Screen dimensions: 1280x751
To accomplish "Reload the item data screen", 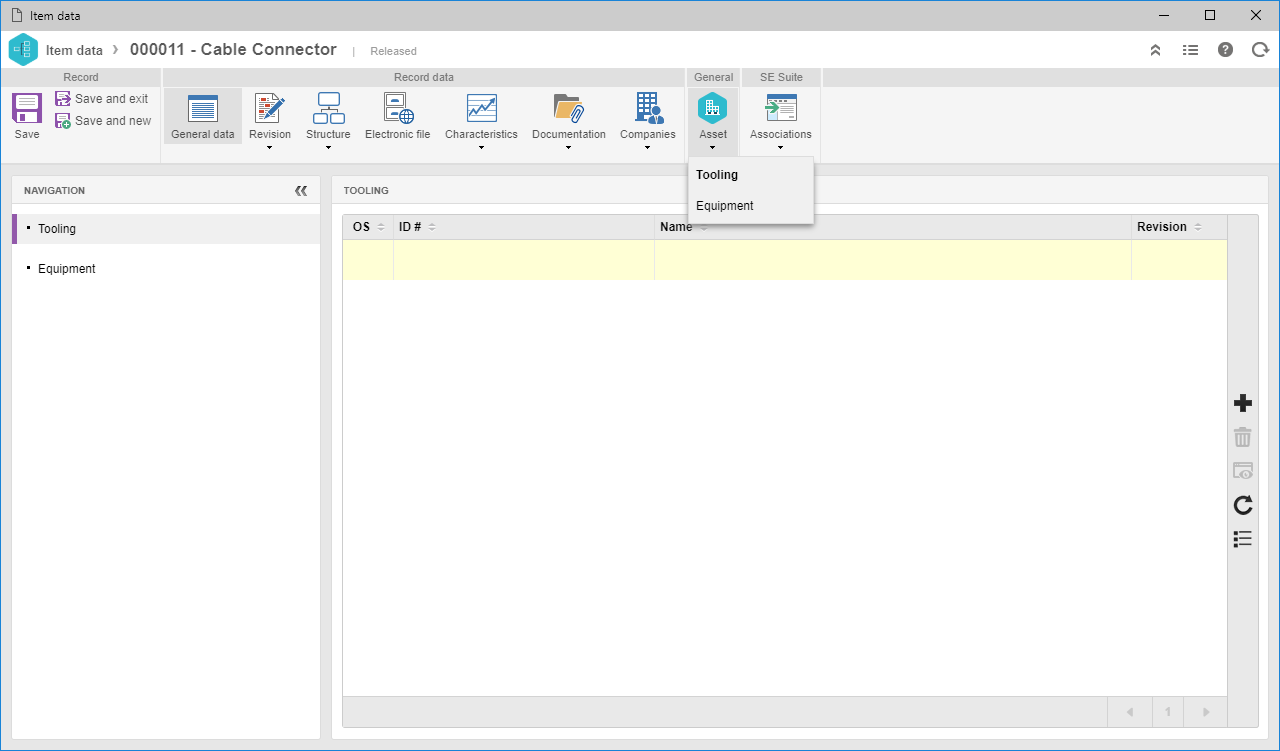I will point(1260,50).
